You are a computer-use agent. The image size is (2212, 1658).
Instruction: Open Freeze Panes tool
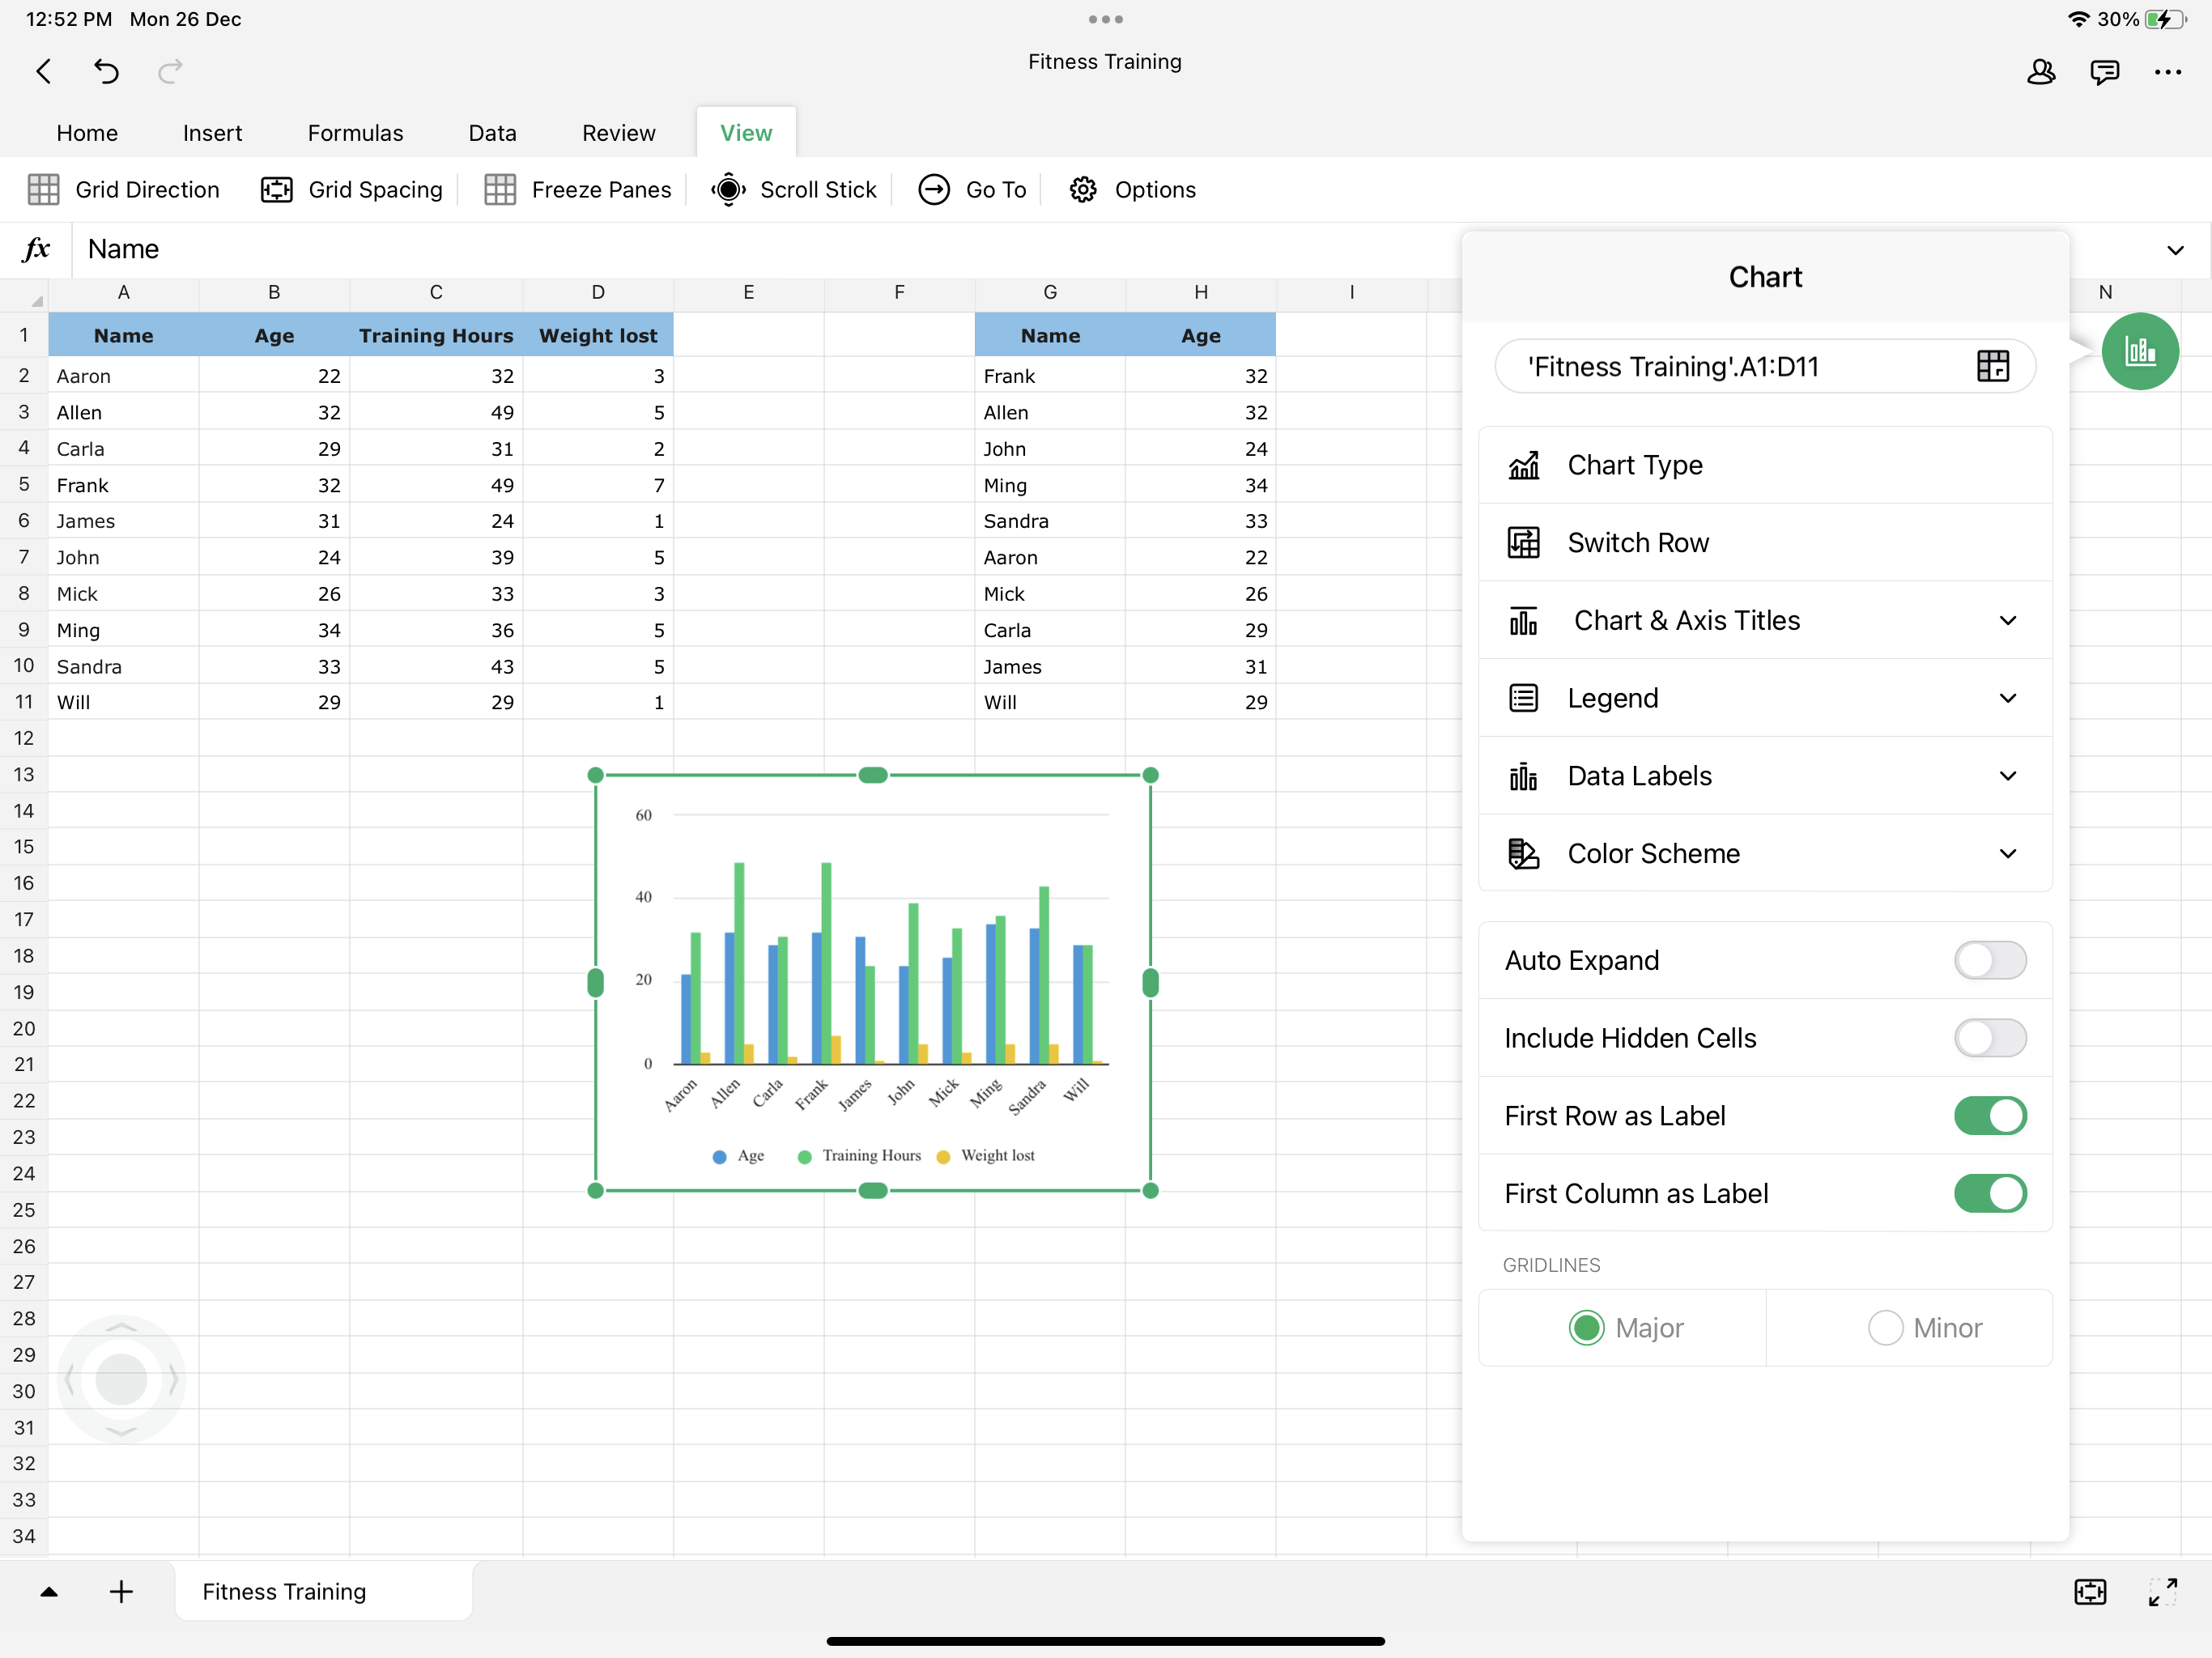point(578,190)
